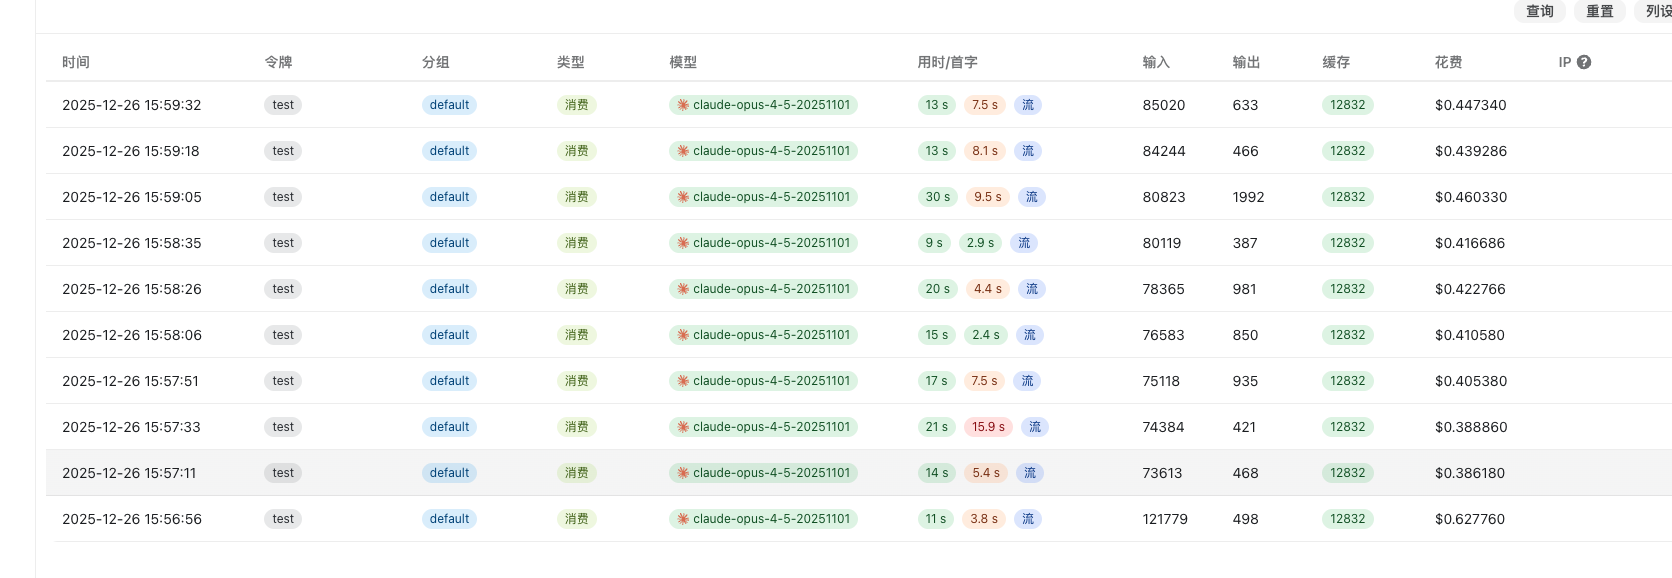Click the 消费 type tag in the 15:57:51 row

577,381
